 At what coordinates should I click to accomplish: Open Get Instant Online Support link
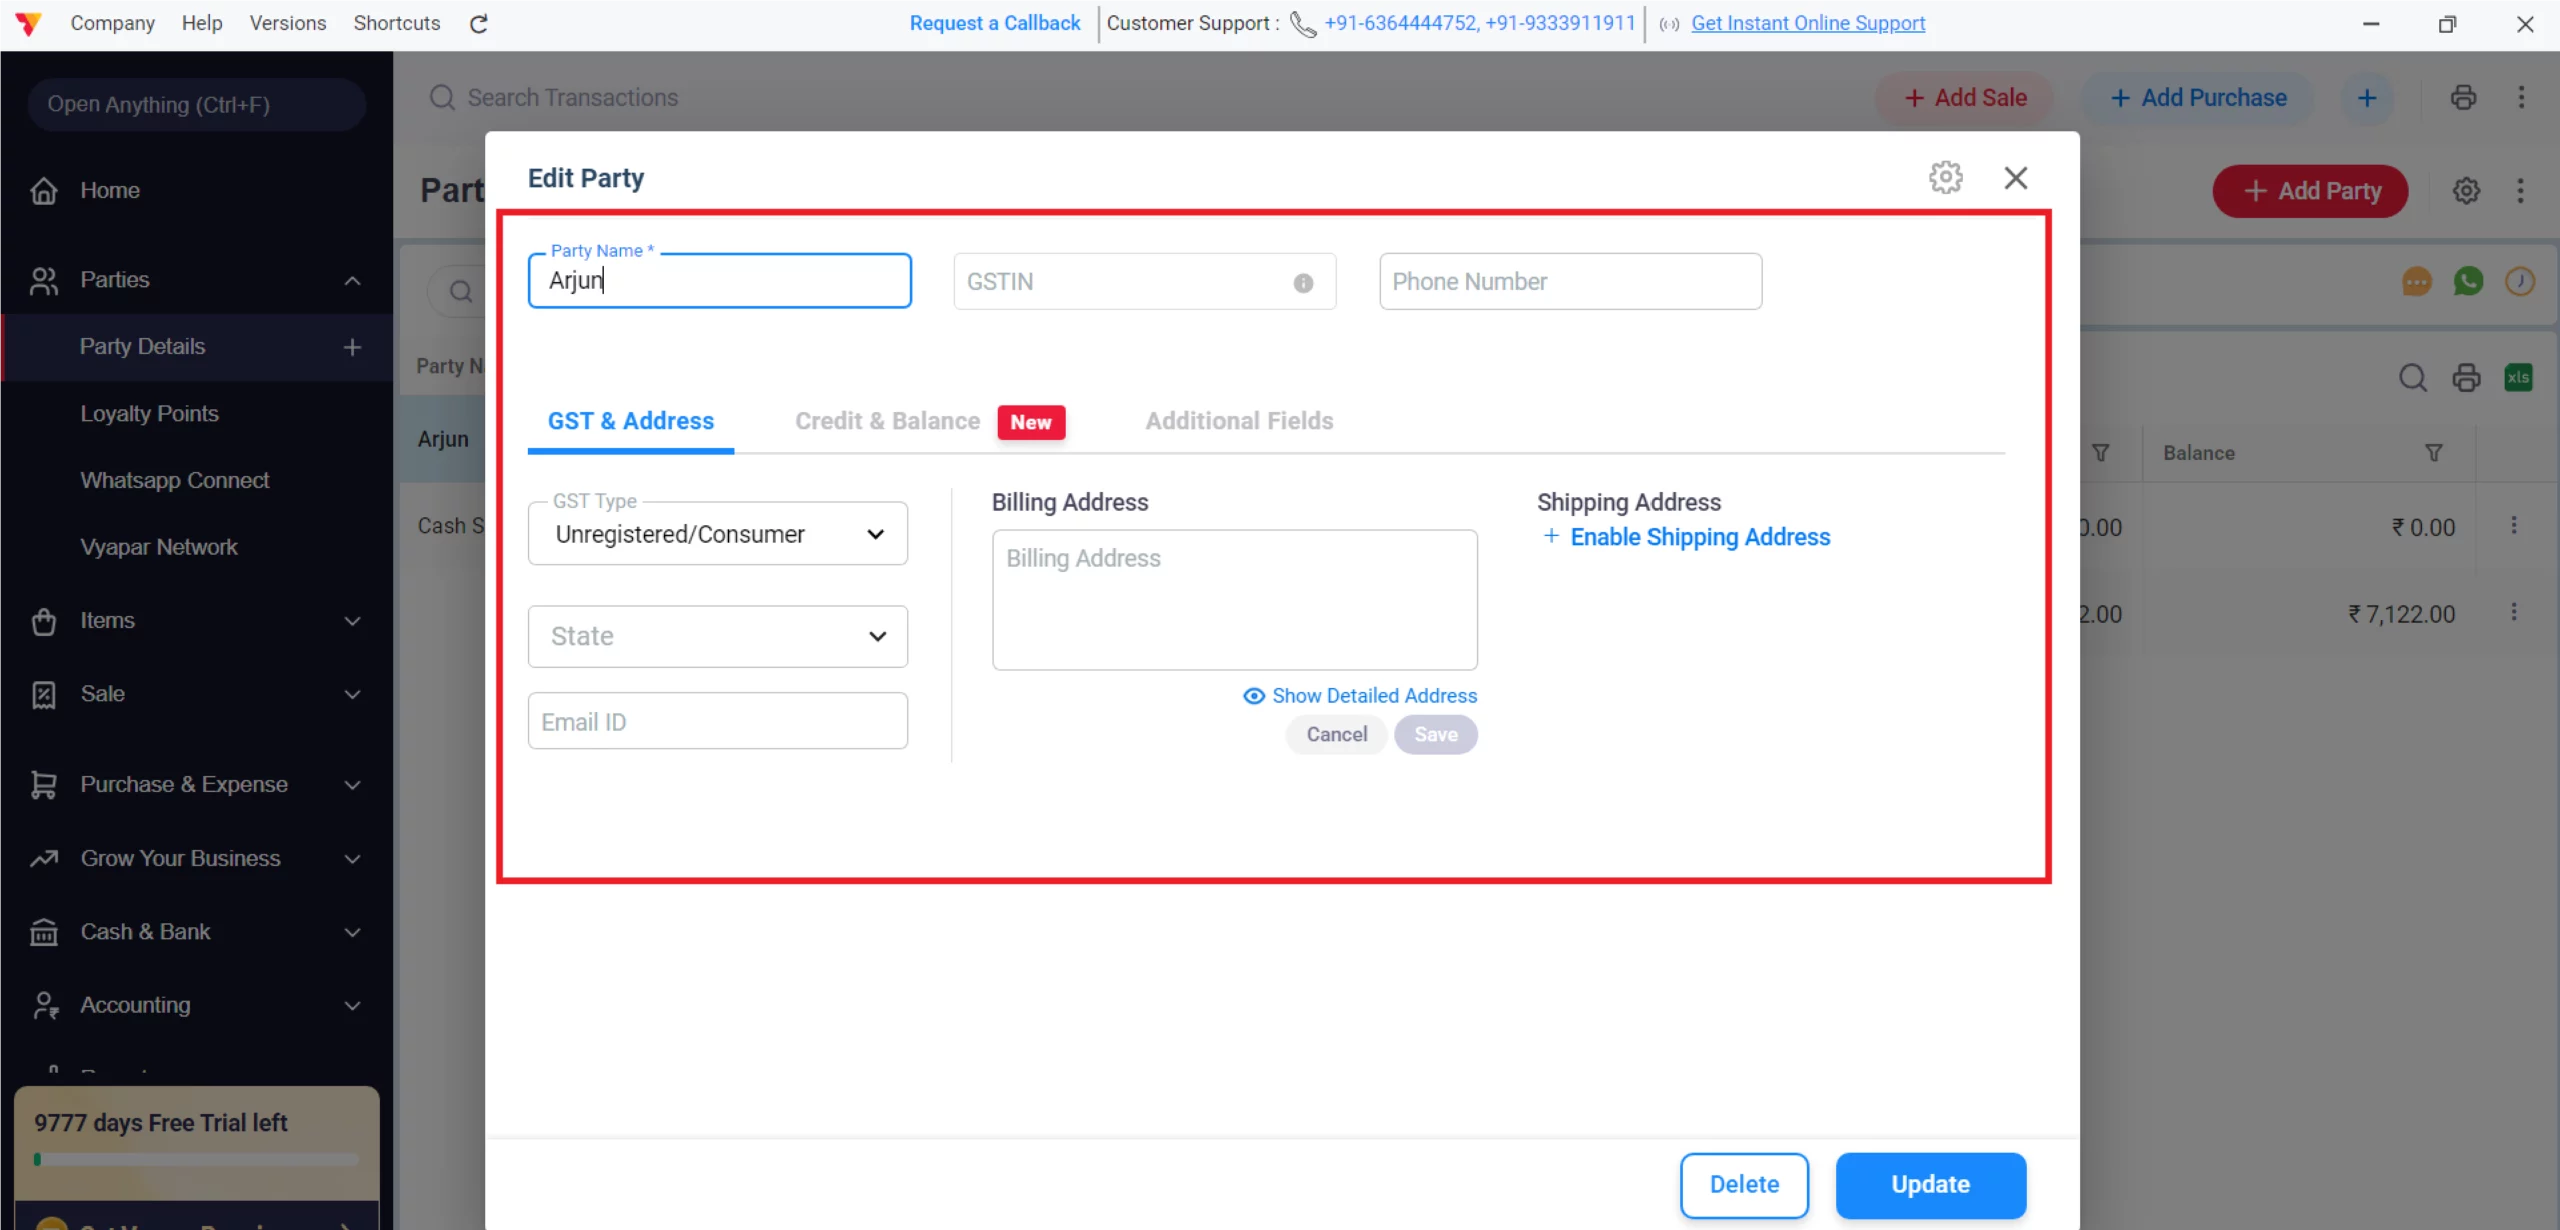[x=1808, y=23]
